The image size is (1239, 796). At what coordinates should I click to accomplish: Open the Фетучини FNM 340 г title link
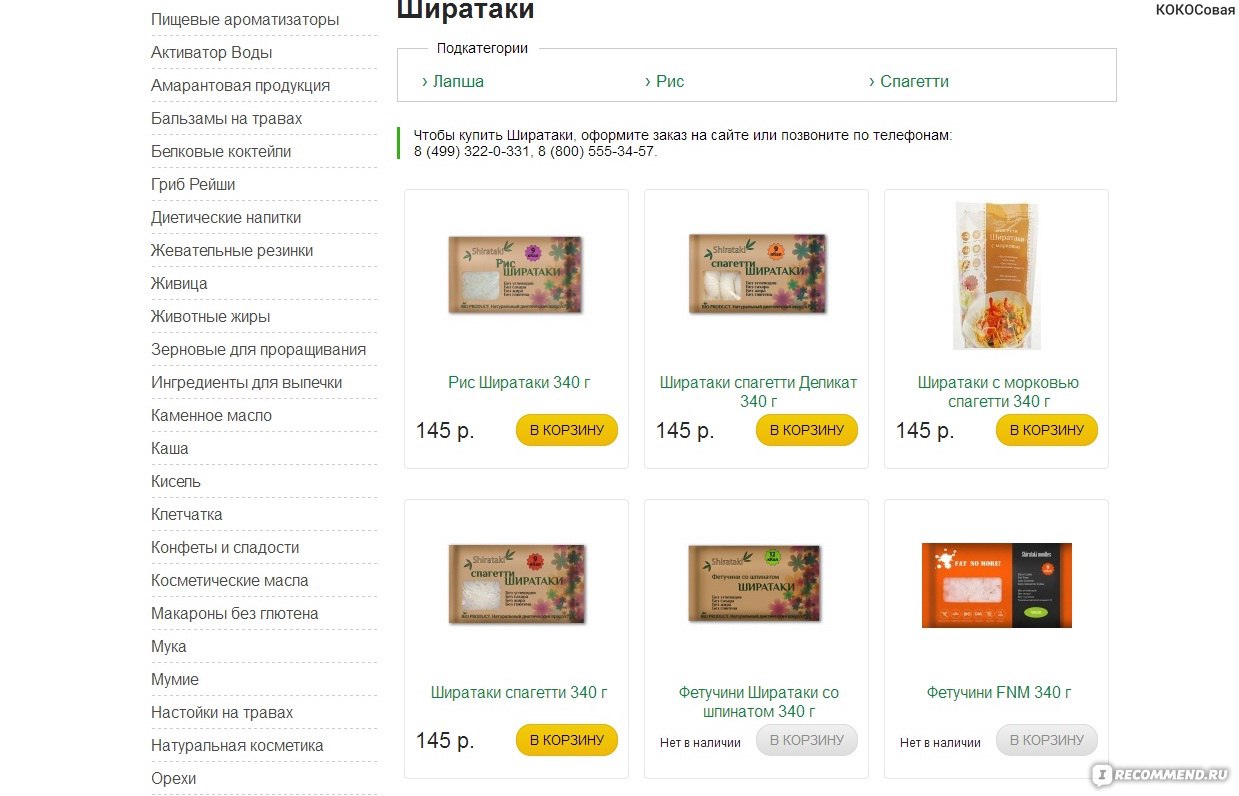coord(999,692)
